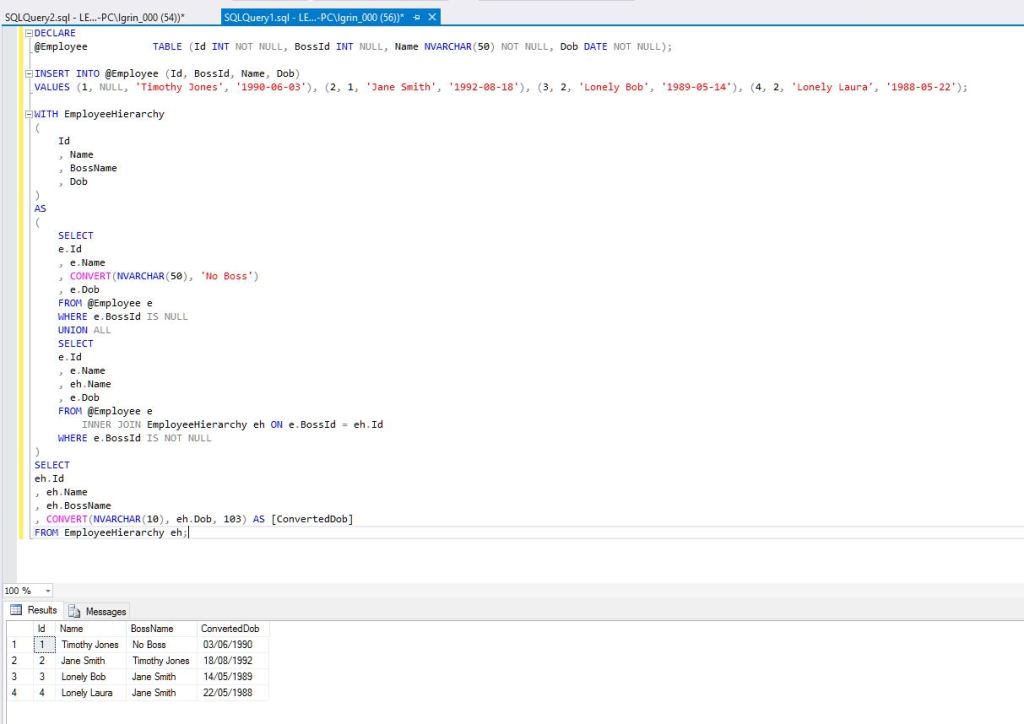Close the SQLQuery1.sql tab
The image size is (1024, 724).
point(431,17)
